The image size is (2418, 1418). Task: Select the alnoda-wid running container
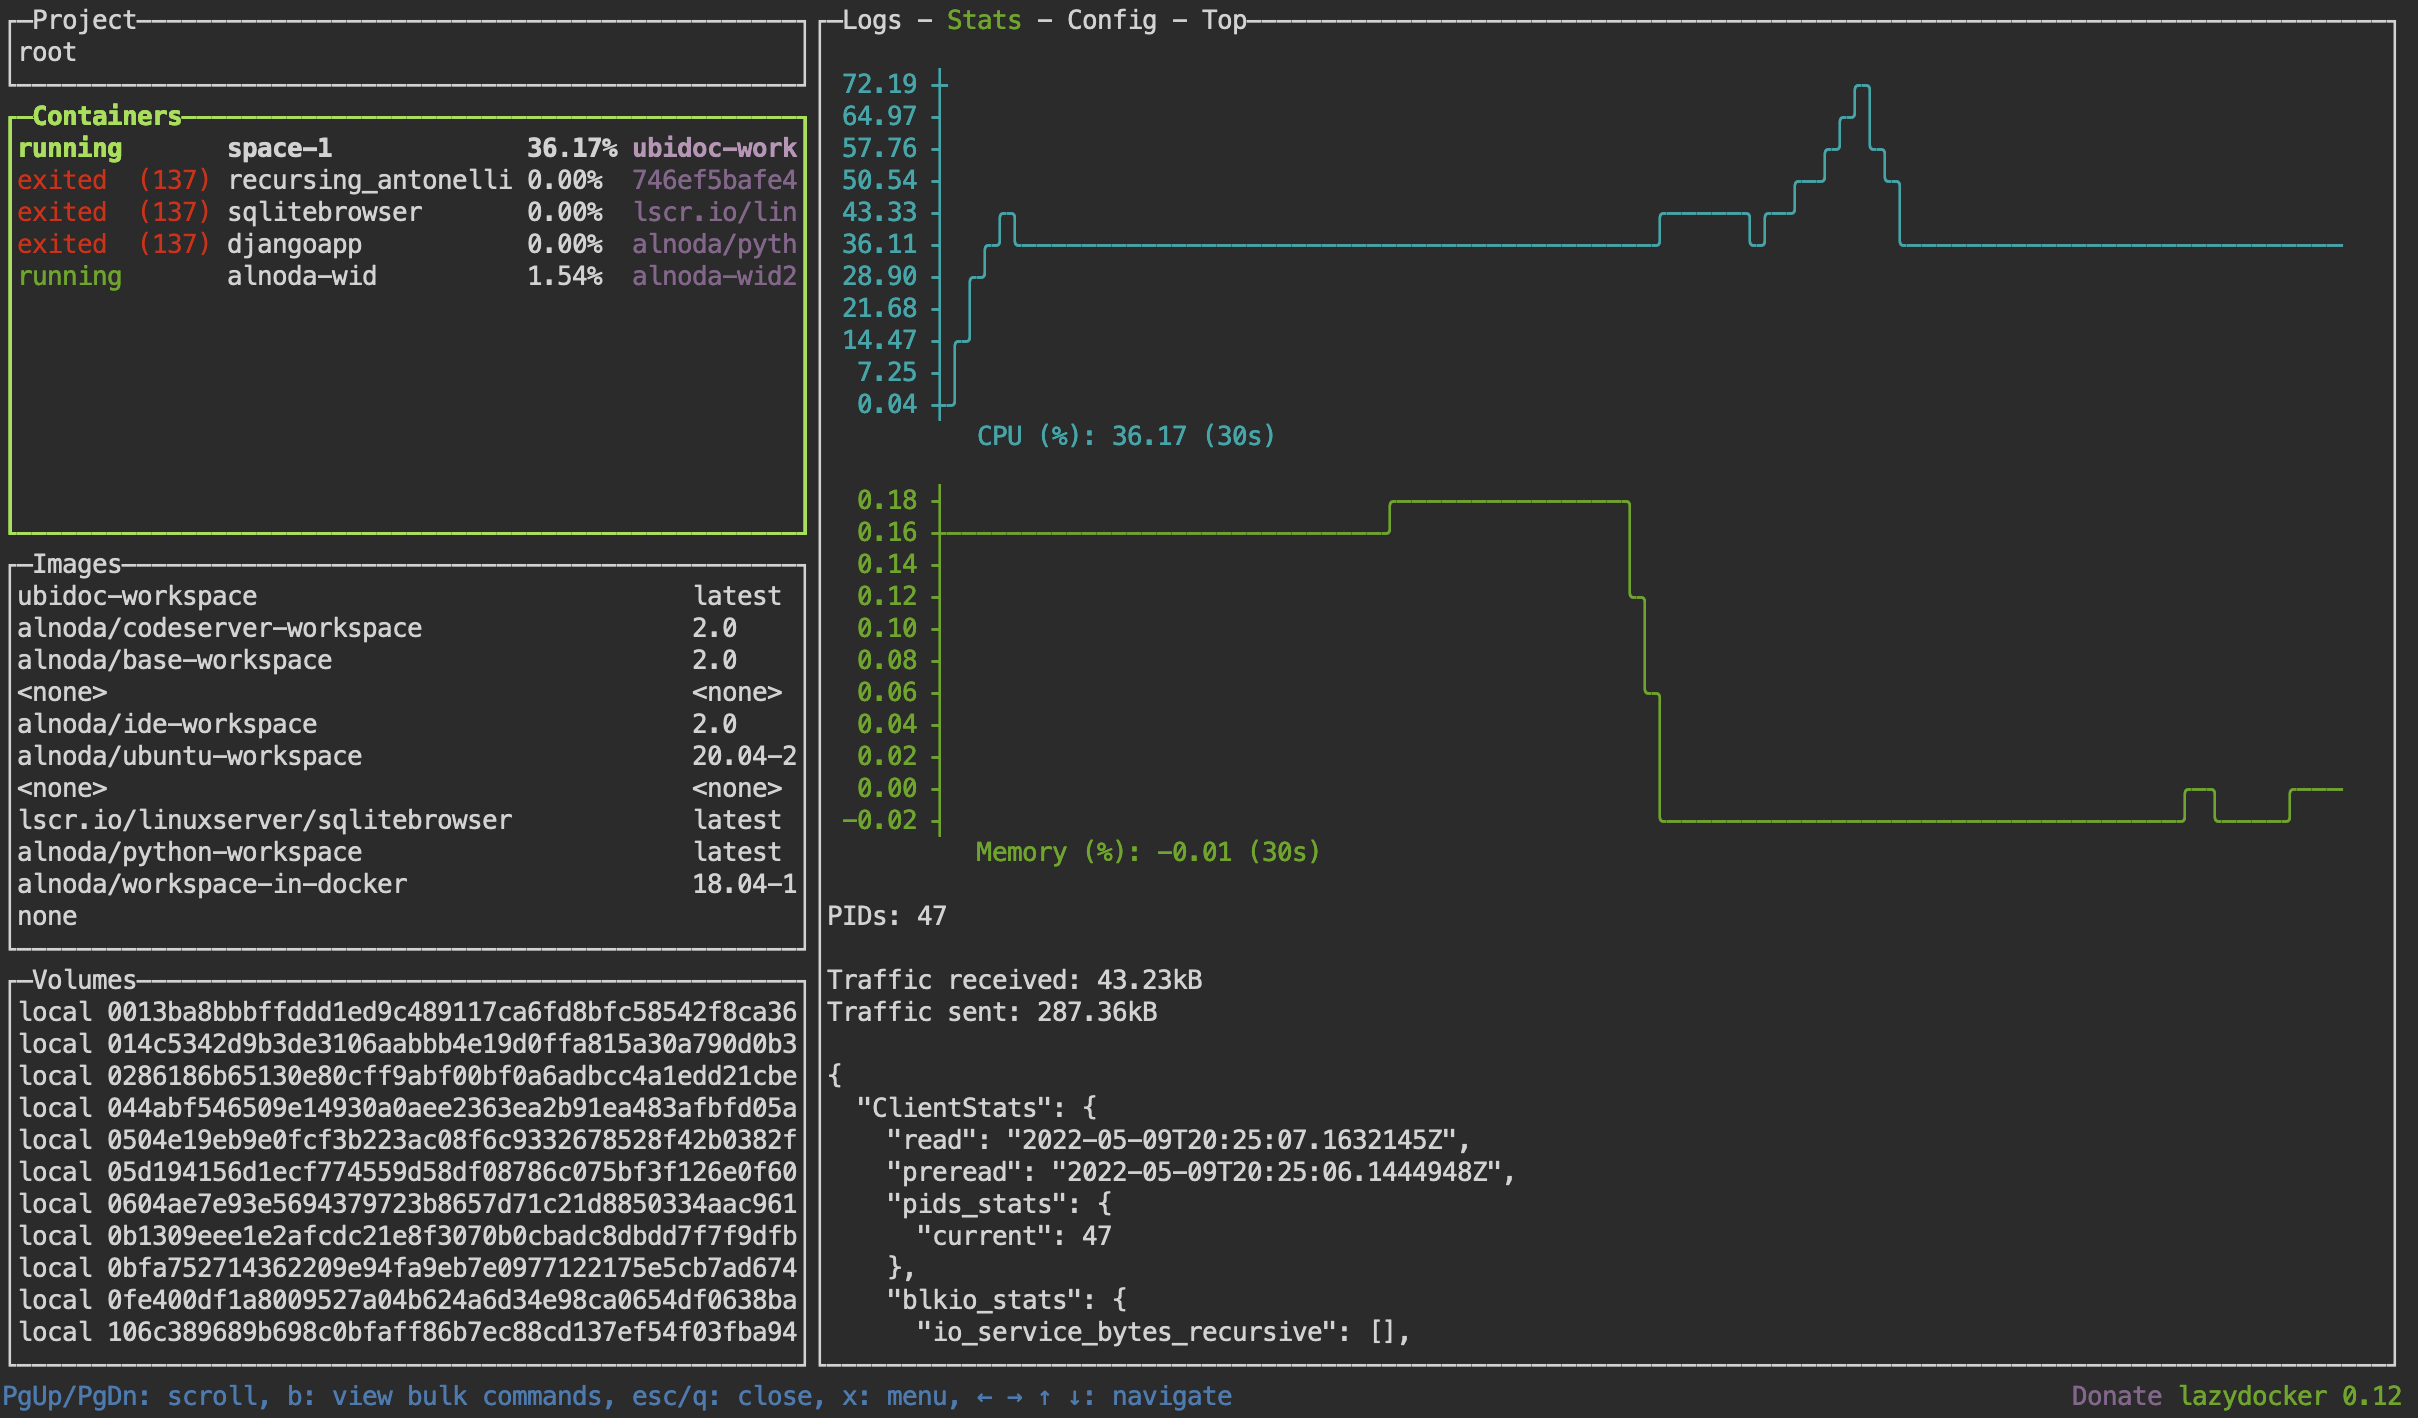(x=301, y=276)
